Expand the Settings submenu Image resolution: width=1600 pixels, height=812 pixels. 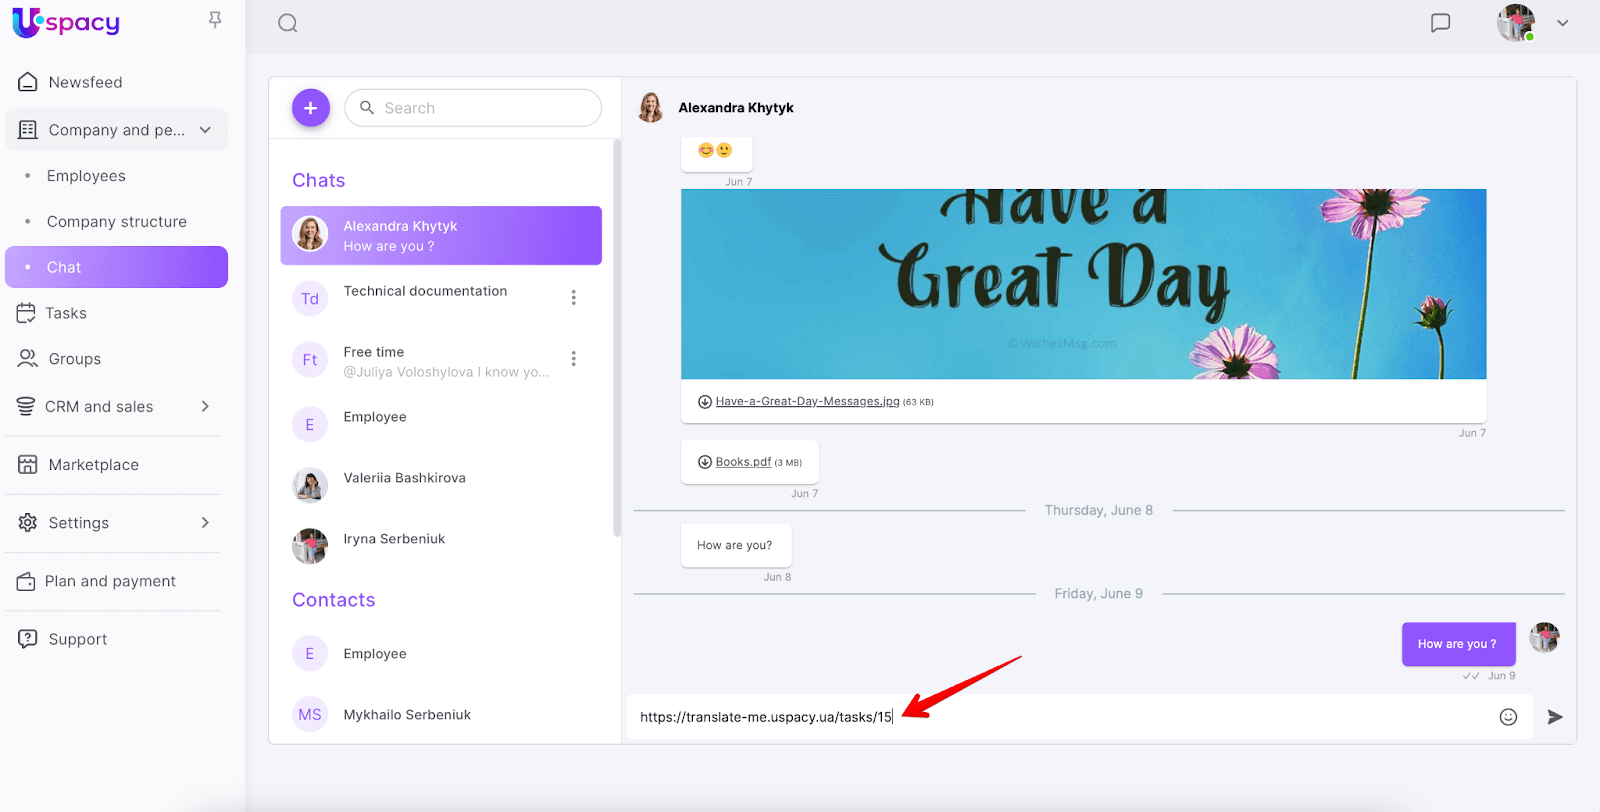tap(205, 523)
